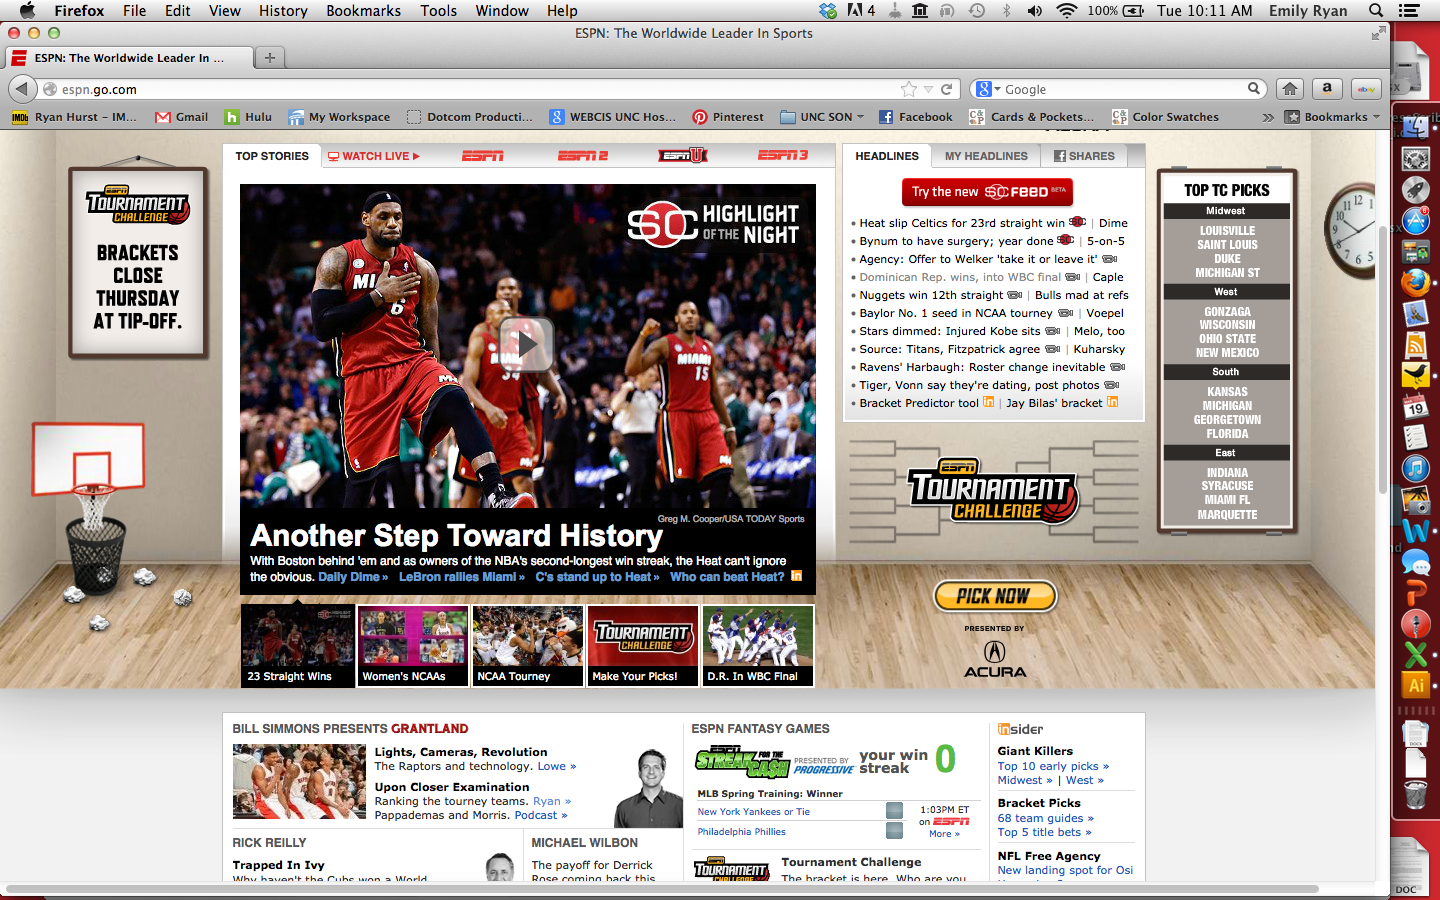Click the bookmark star in address bar
1440x900 pixels.
(908, 89)
